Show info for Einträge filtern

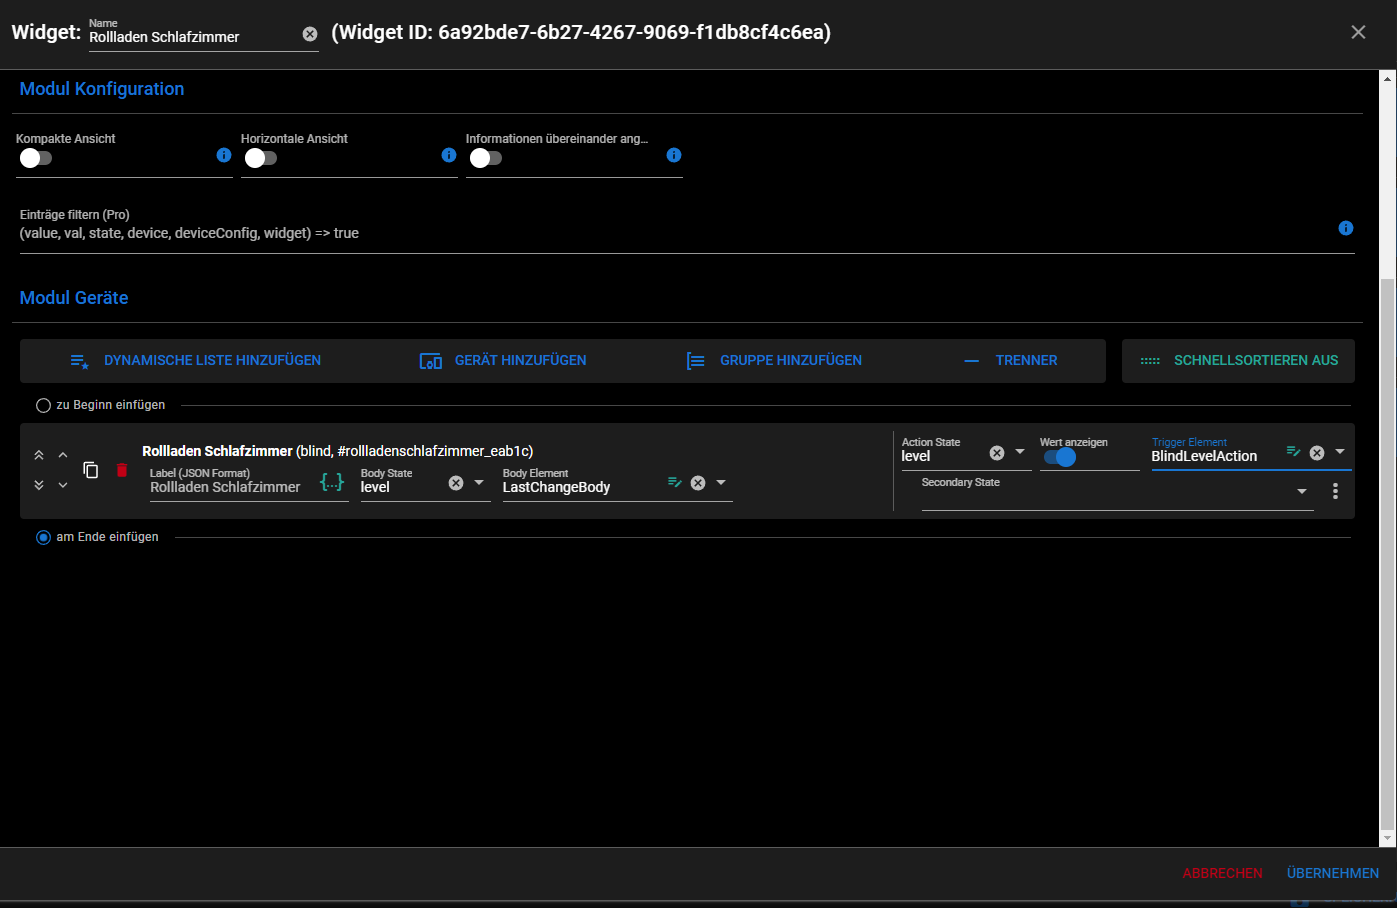1346,228
